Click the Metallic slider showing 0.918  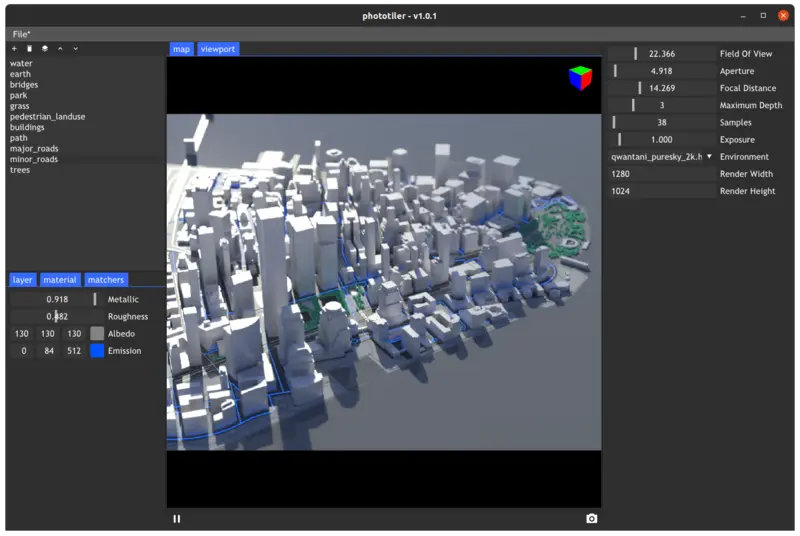tap(57, 299)
